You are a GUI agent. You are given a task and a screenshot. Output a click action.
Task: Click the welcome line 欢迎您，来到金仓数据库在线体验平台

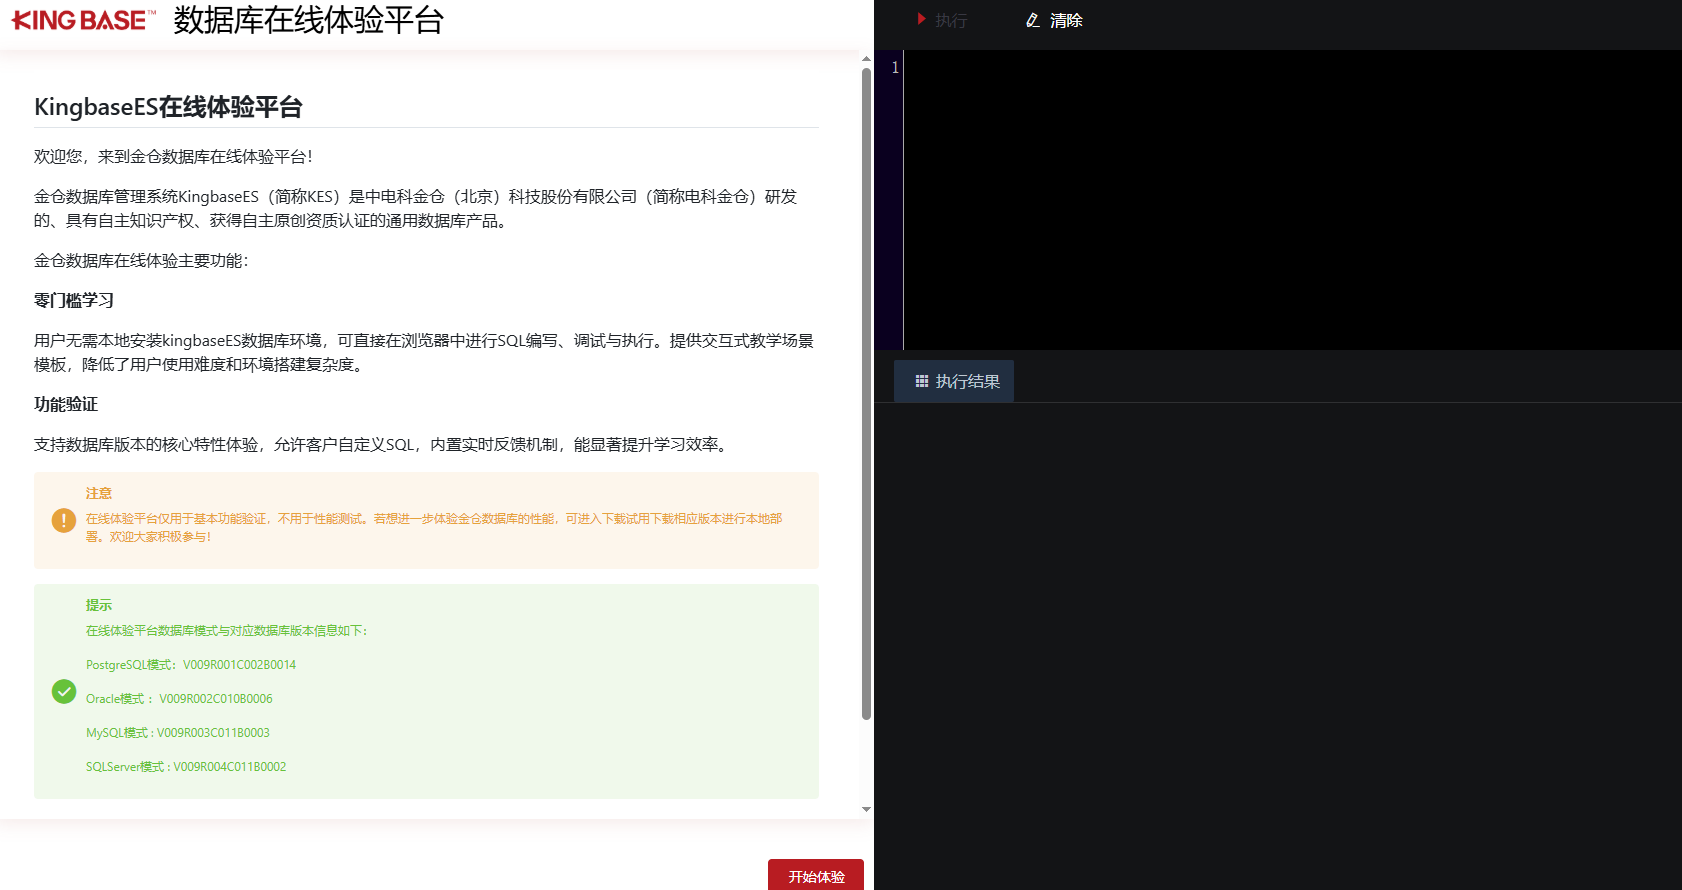tap(173, 156)
